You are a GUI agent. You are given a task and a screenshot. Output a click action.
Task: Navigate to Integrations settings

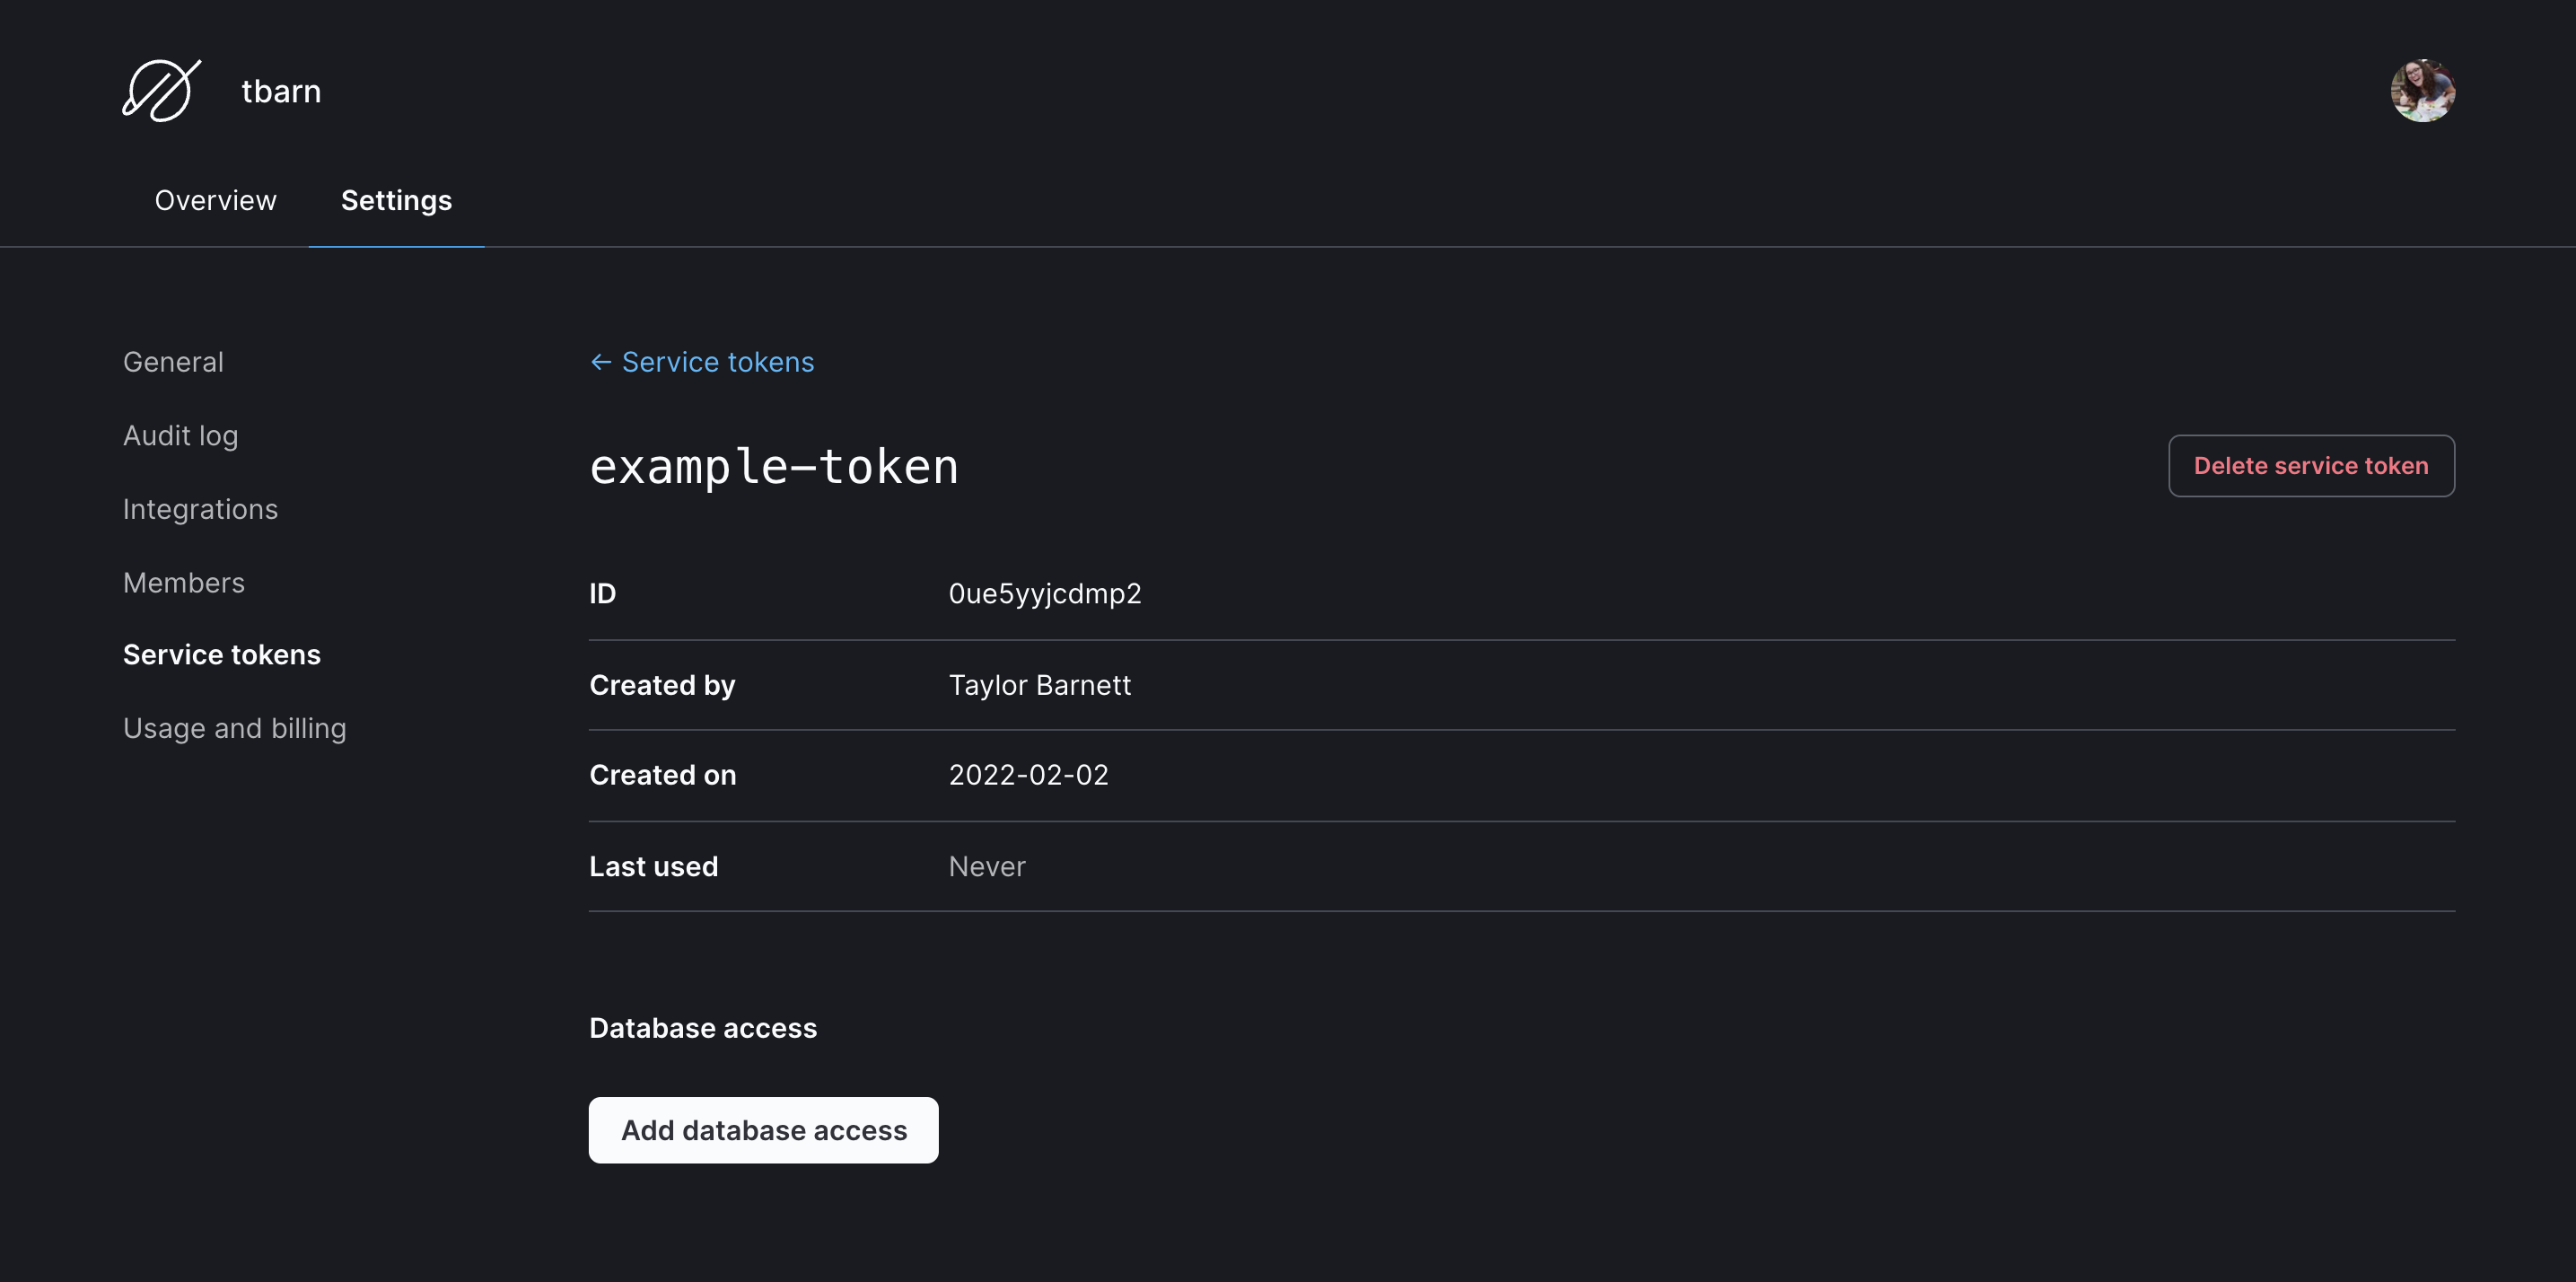pos(198,508)
